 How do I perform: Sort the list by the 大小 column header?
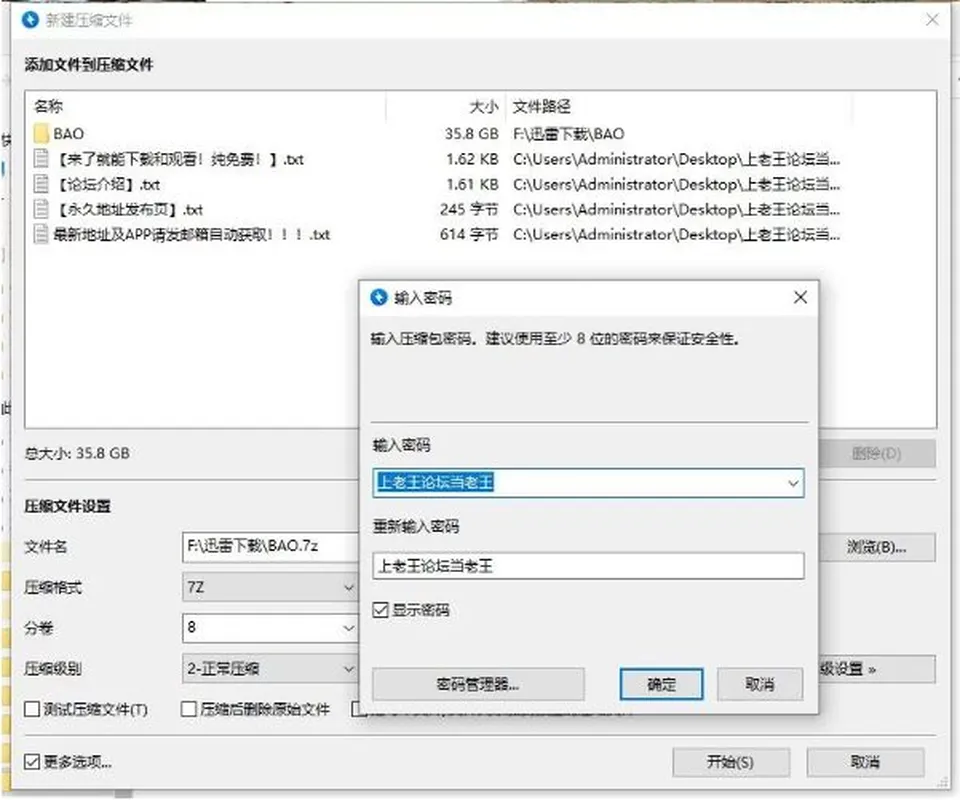[x=484, y=107]
